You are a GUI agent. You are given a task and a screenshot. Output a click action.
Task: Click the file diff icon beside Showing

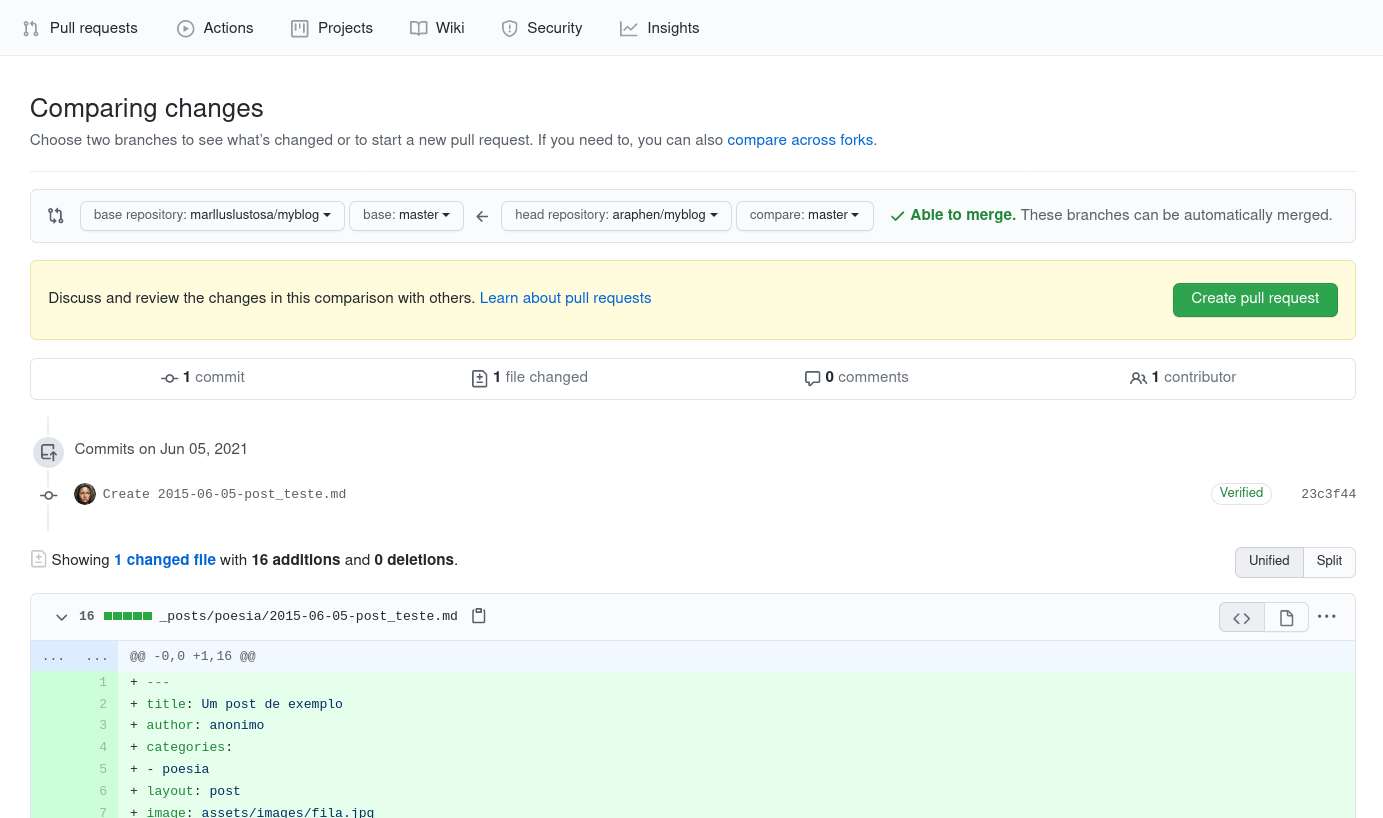(x=39, y=560)
